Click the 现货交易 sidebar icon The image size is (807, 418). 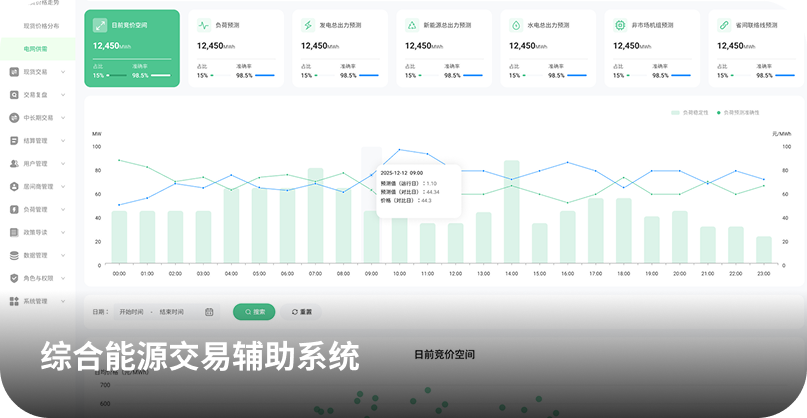coord(14,72)
